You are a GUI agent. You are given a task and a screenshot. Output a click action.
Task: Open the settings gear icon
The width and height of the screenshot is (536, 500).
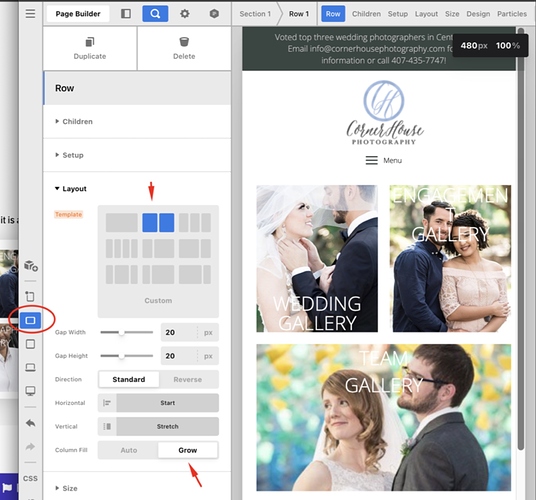click(185, 14)
